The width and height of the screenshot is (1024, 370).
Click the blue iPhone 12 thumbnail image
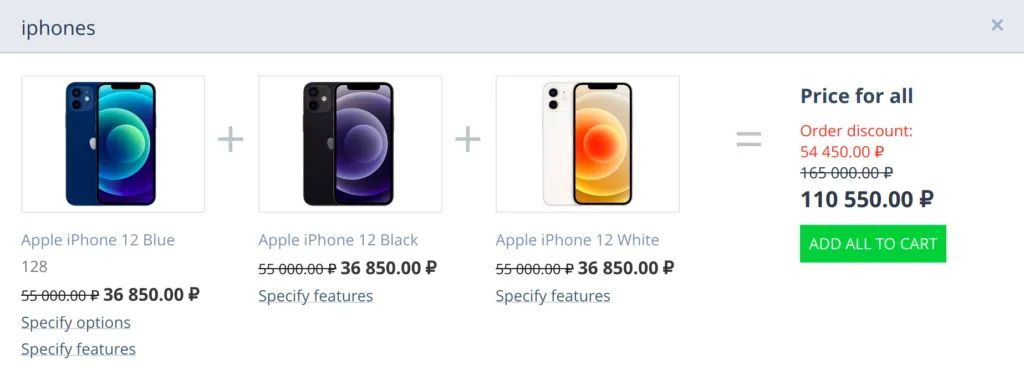pos(113,144)
